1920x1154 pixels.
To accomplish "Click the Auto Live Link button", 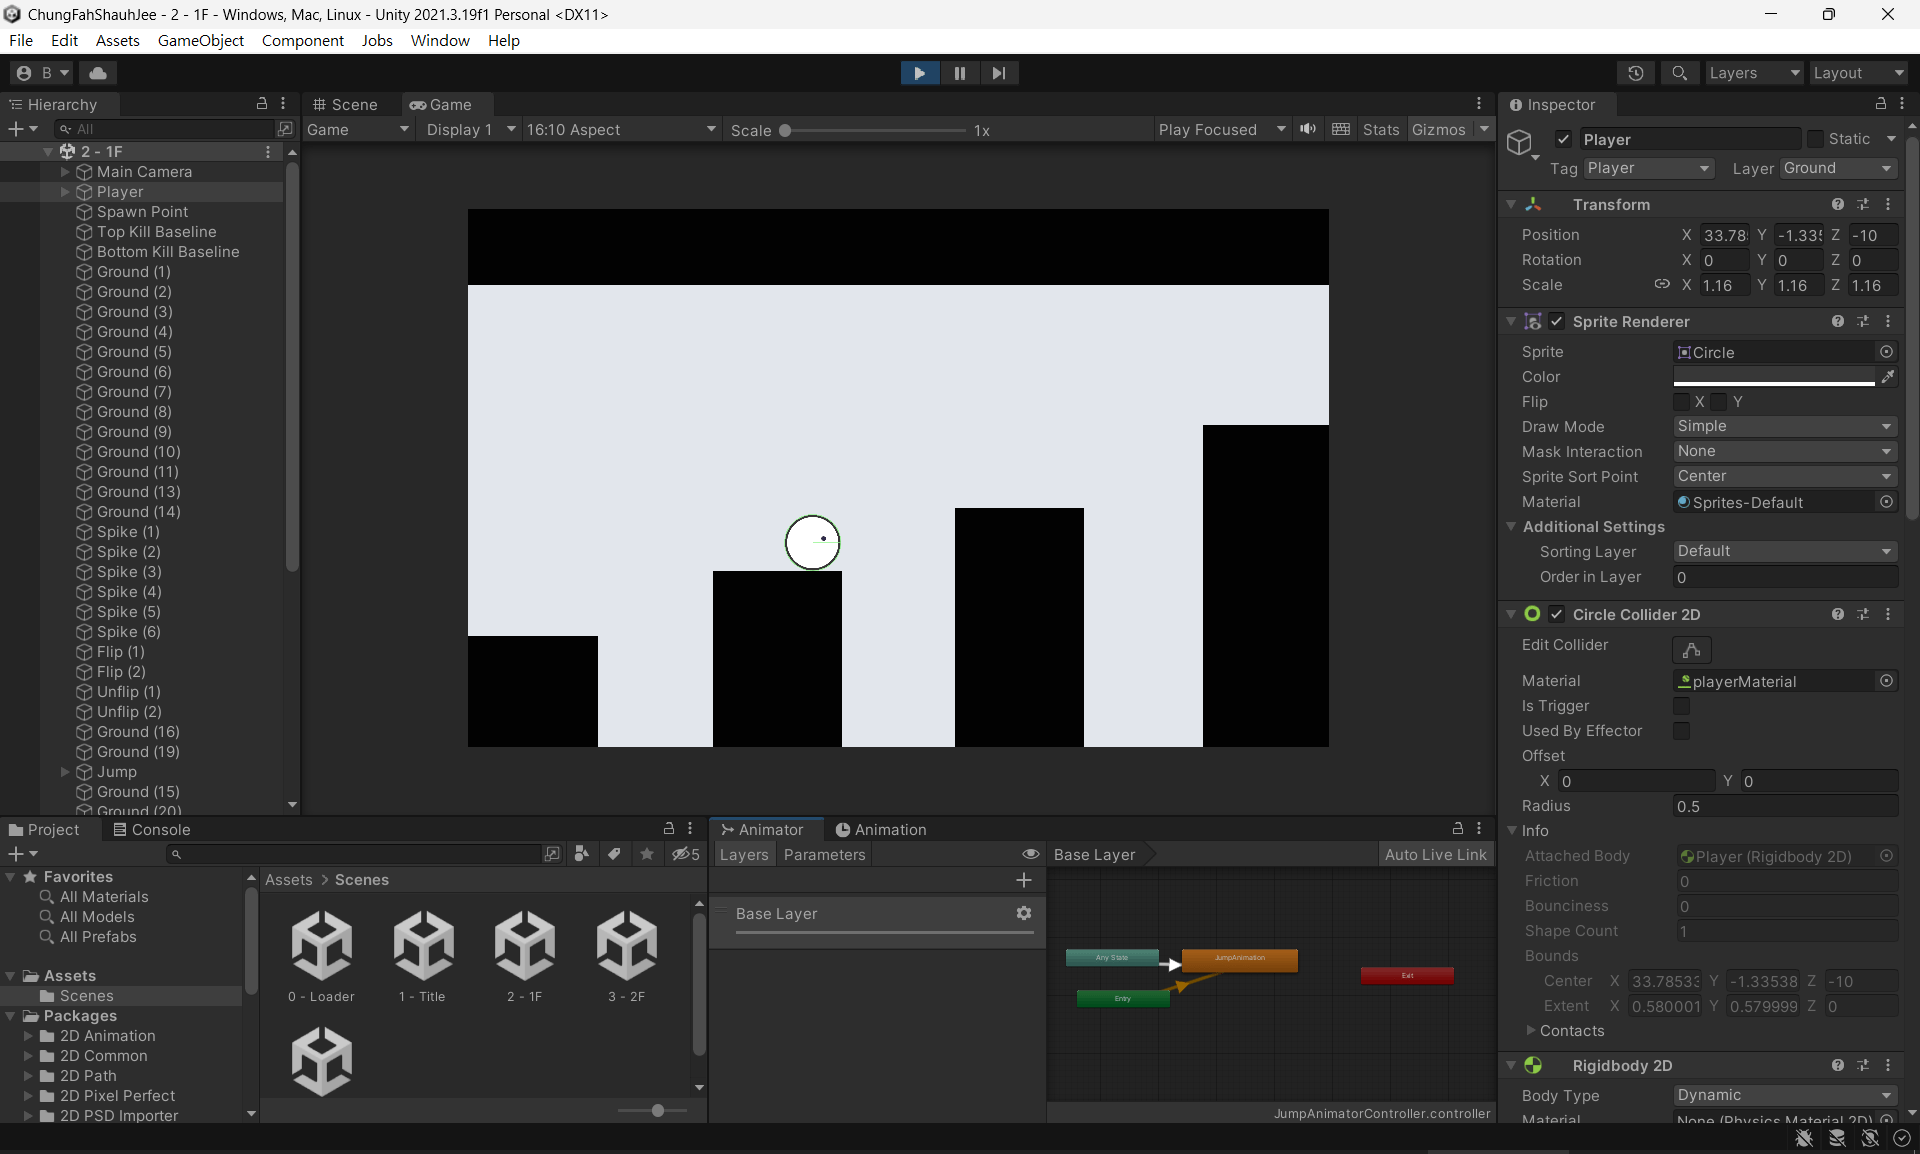I will [x=1435, y=854].
